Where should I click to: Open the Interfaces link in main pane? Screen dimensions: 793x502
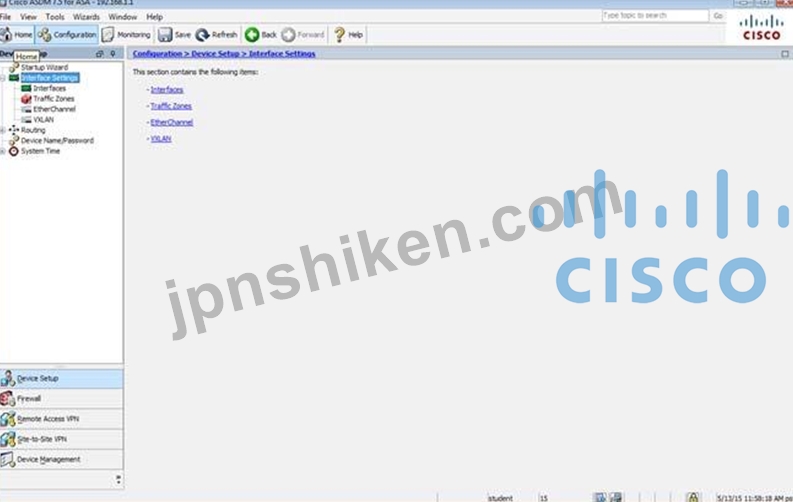[x=167, y=90]
